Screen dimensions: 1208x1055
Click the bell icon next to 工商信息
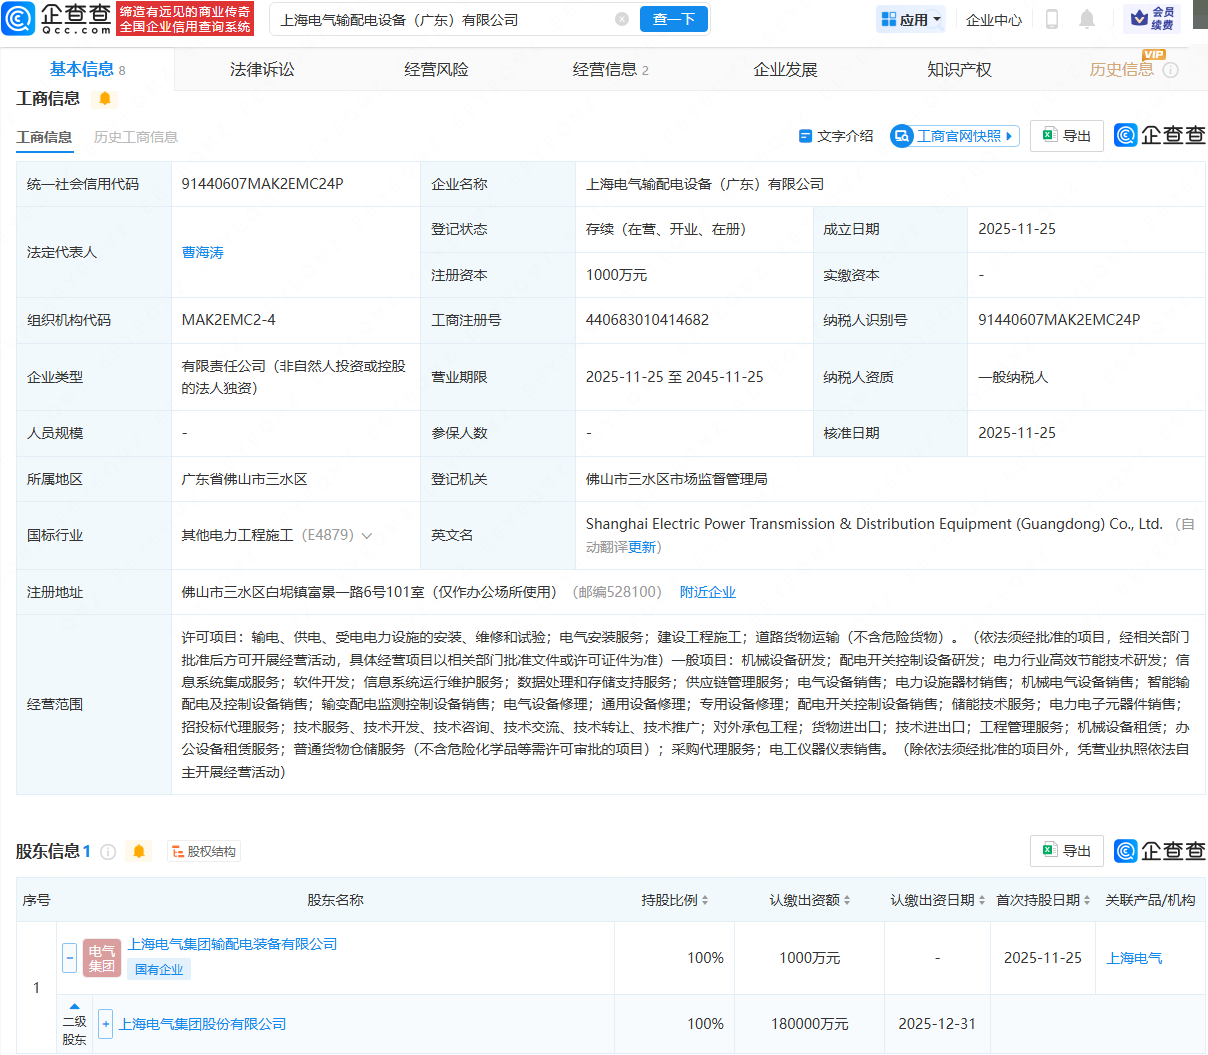[x=103, y=98]
